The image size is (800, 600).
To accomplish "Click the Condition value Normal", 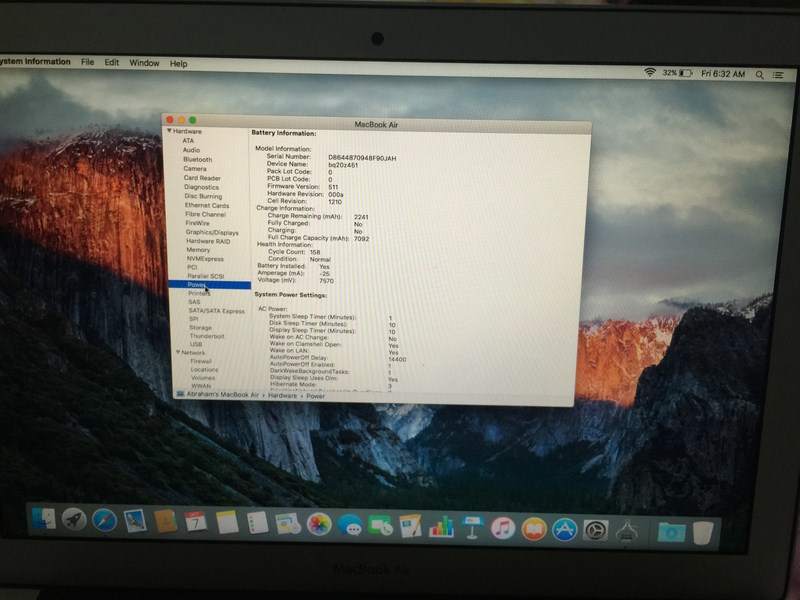I will coord(320,259).
